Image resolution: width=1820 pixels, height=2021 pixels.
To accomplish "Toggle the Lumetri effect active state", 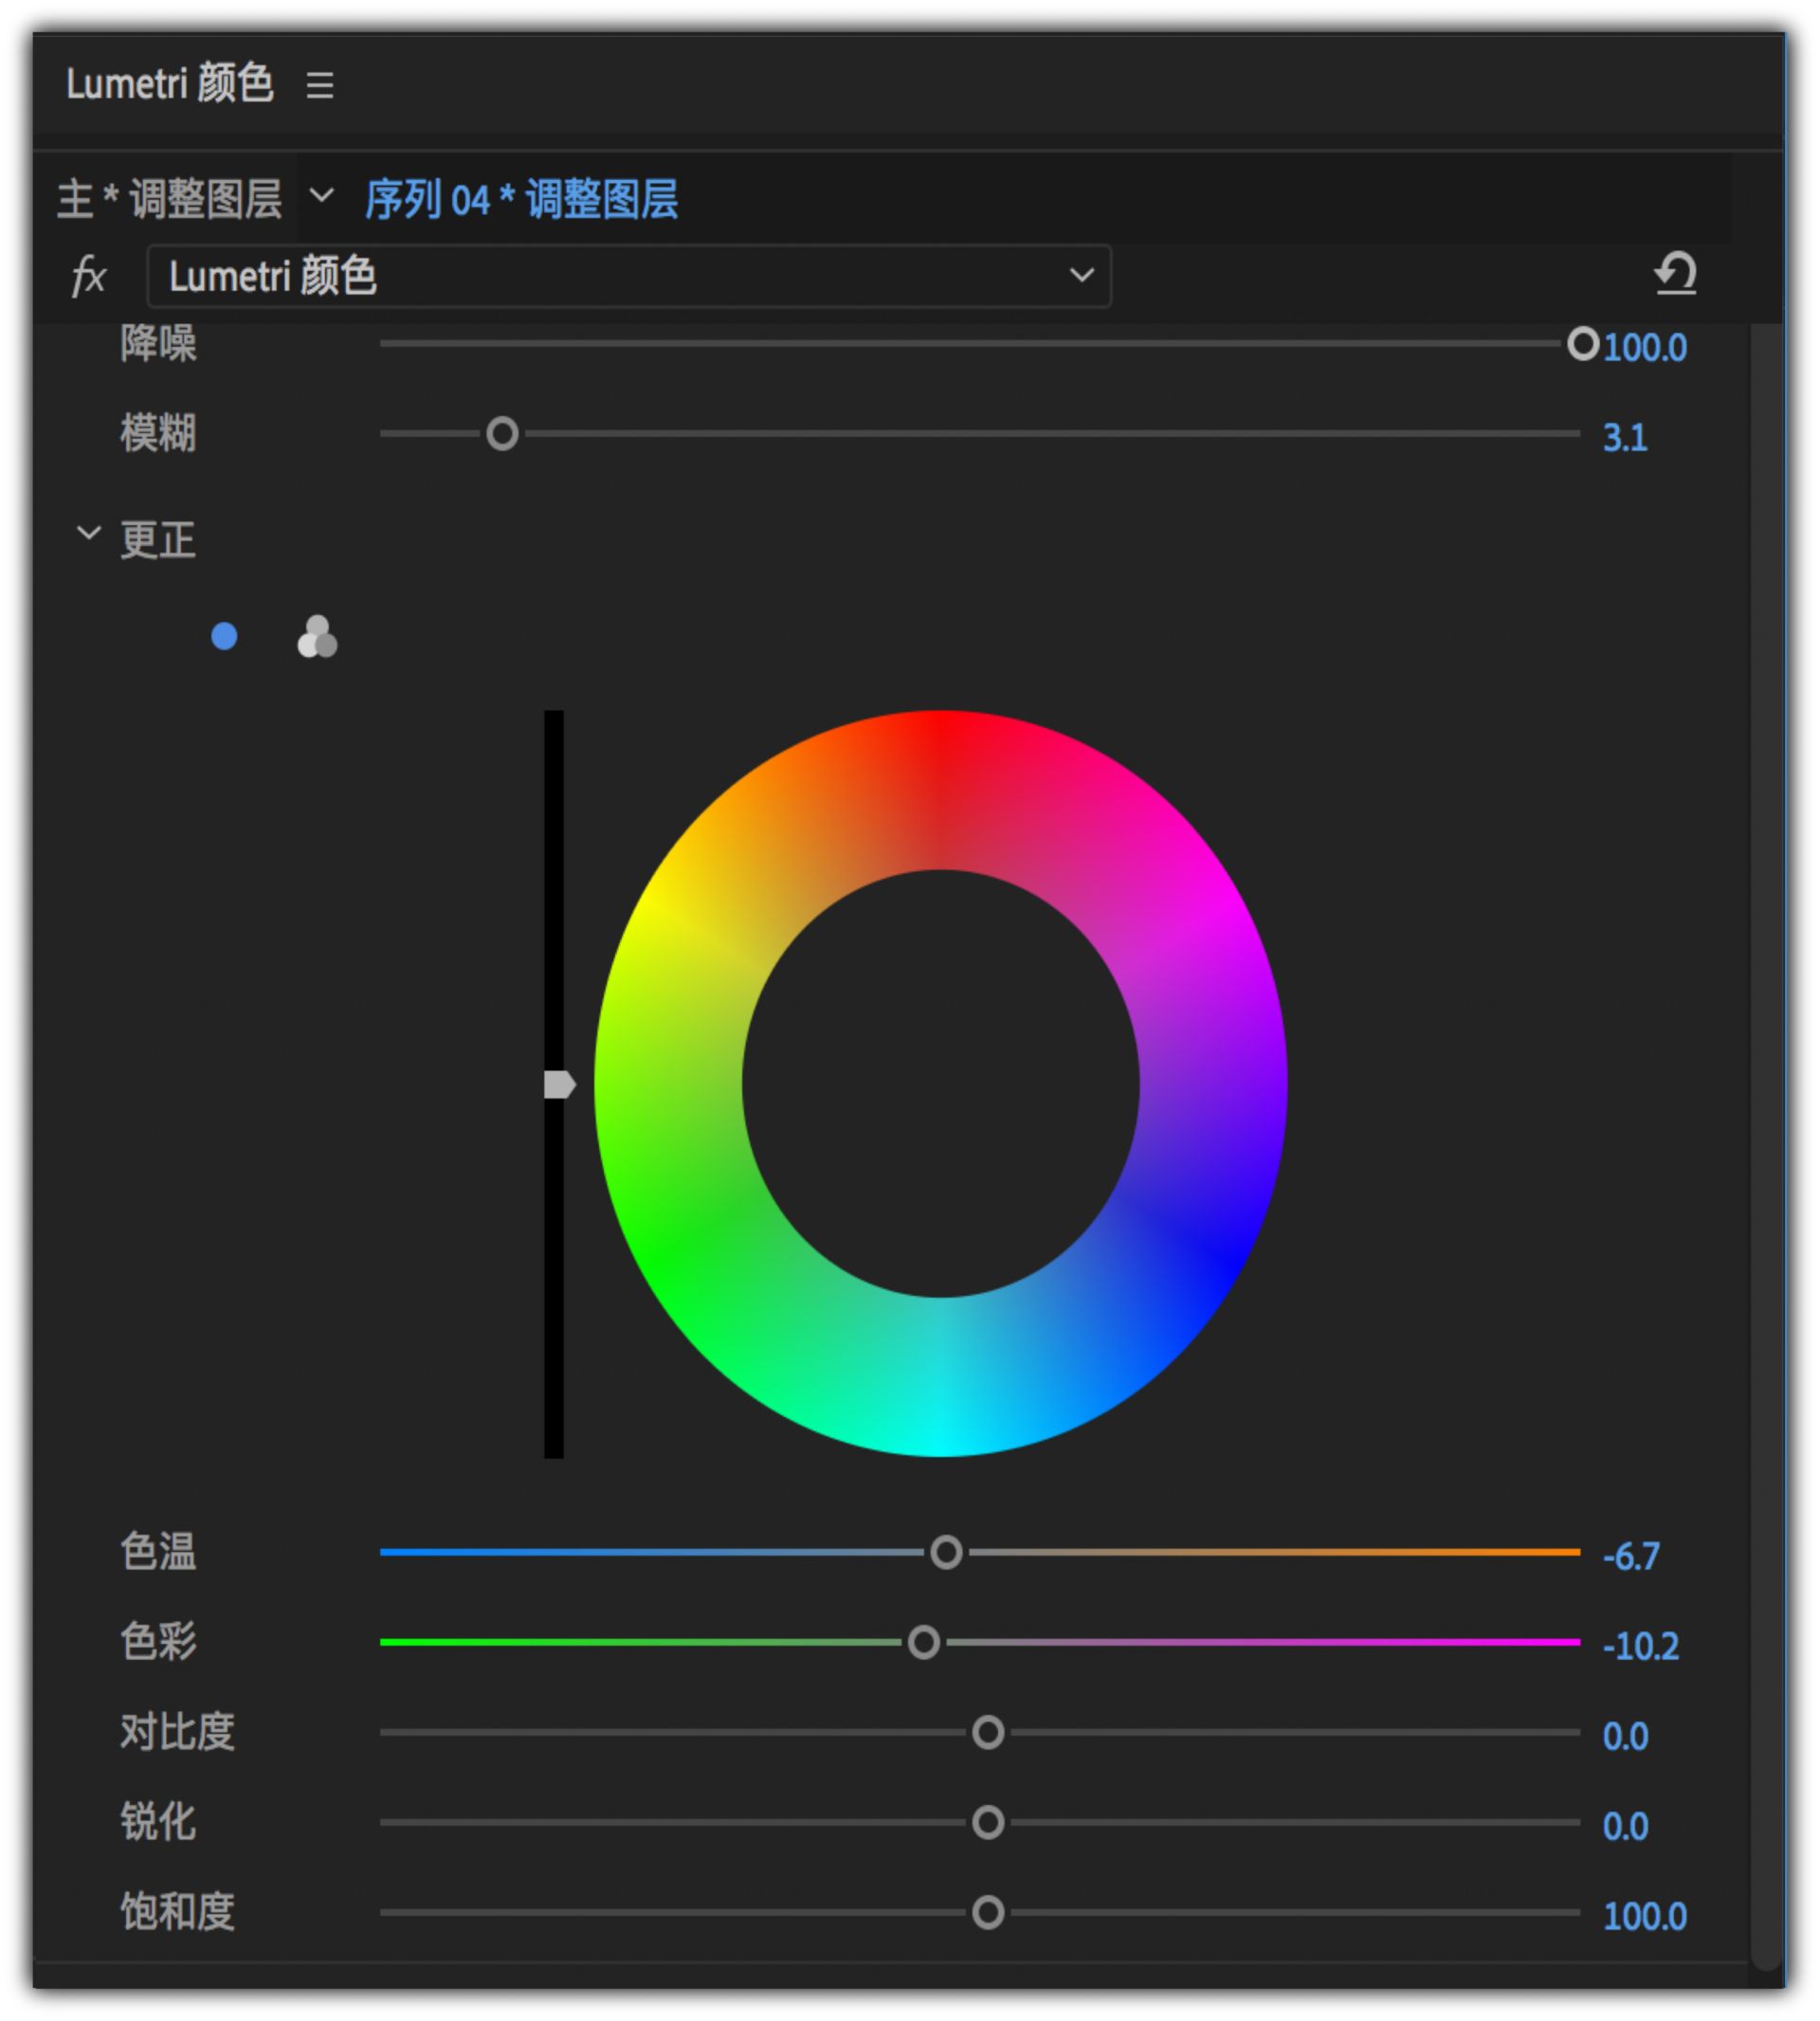I will (90, 277).
